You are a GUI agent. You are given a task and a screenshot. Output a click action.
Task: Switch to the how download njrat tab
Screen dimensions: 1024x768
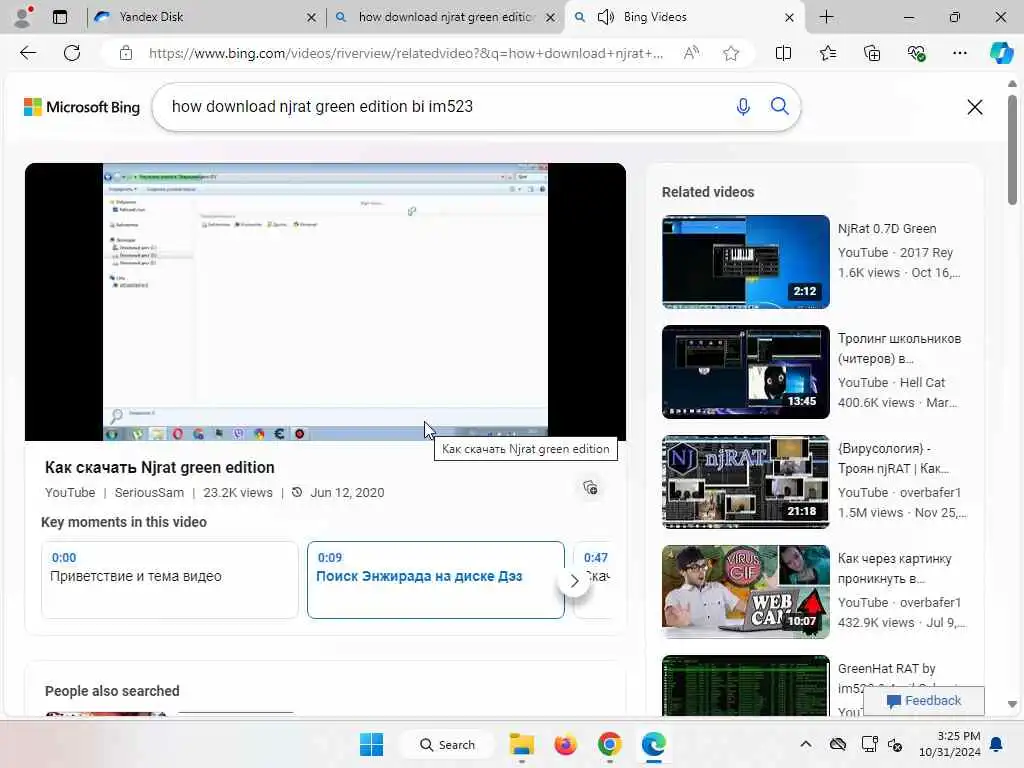point(447,17)
